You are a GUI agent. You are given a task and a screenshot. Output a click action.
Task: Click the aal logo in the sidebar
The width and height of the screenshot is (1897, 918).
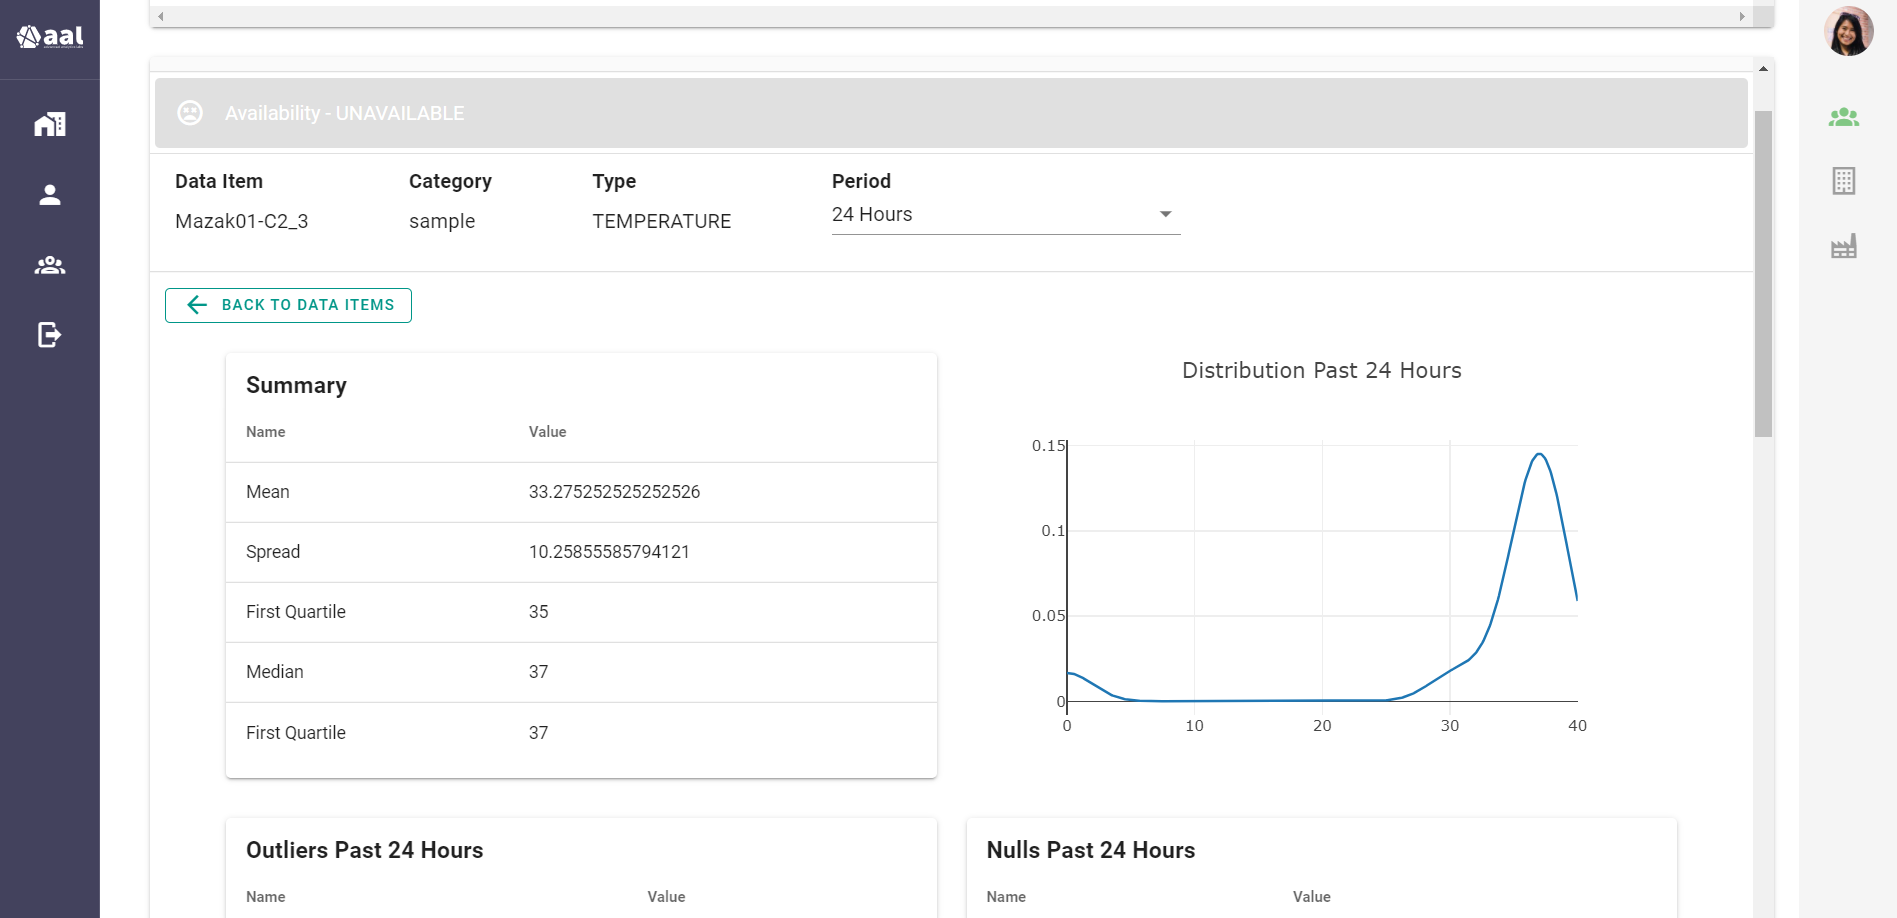50,37
